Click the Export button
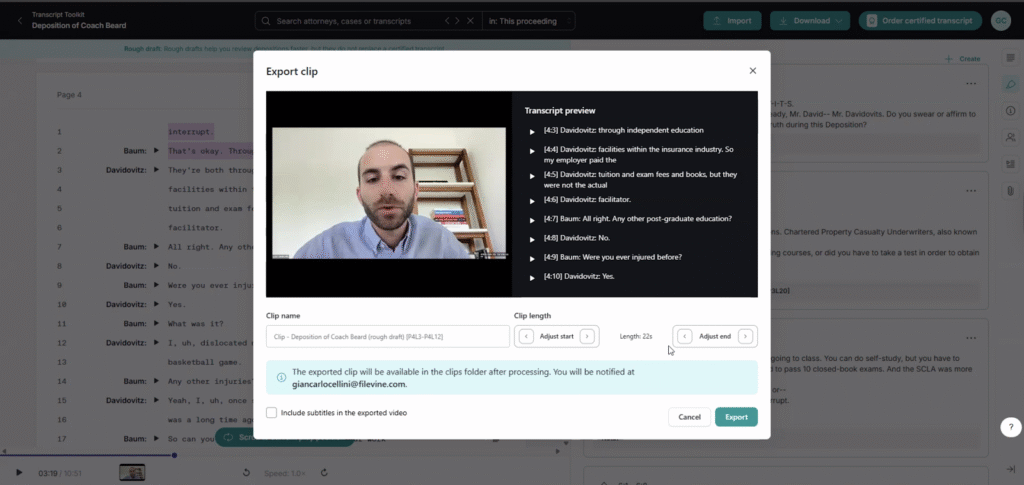Image resolution: width=1024 pixels, height=485 pixels. [x=736, y=417]
